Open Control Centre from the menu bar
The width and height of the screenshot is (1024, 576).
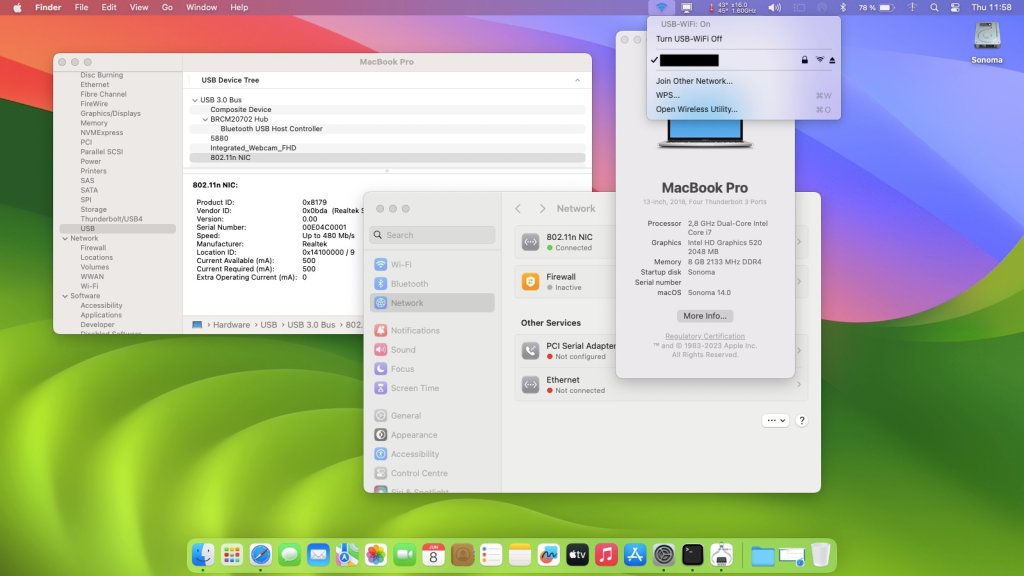click(x=955, y=7)
